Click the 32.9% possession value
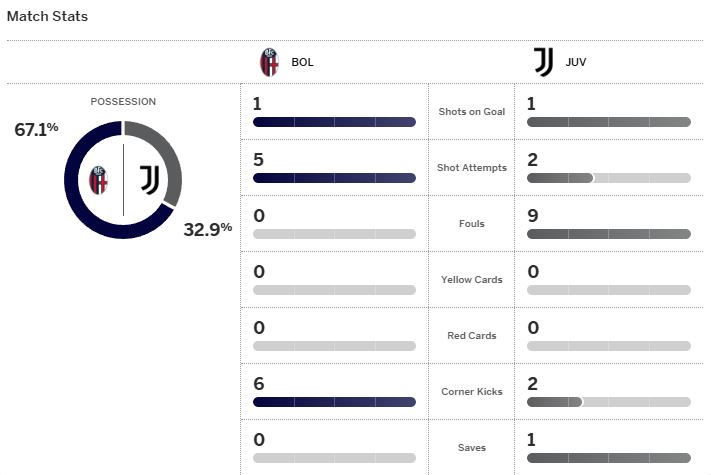The height and width of the screenshot is (475, 711). tap(208, 229)
